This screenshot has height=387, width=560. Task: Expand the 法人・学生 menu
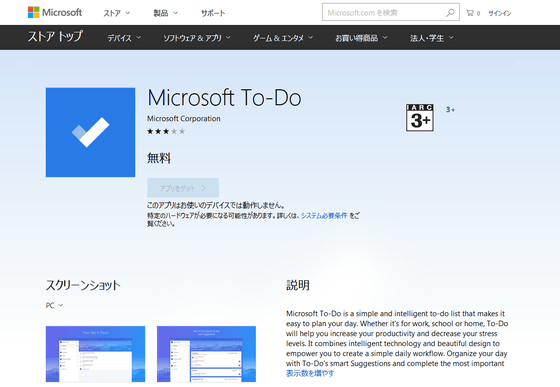tap(431, 38)
